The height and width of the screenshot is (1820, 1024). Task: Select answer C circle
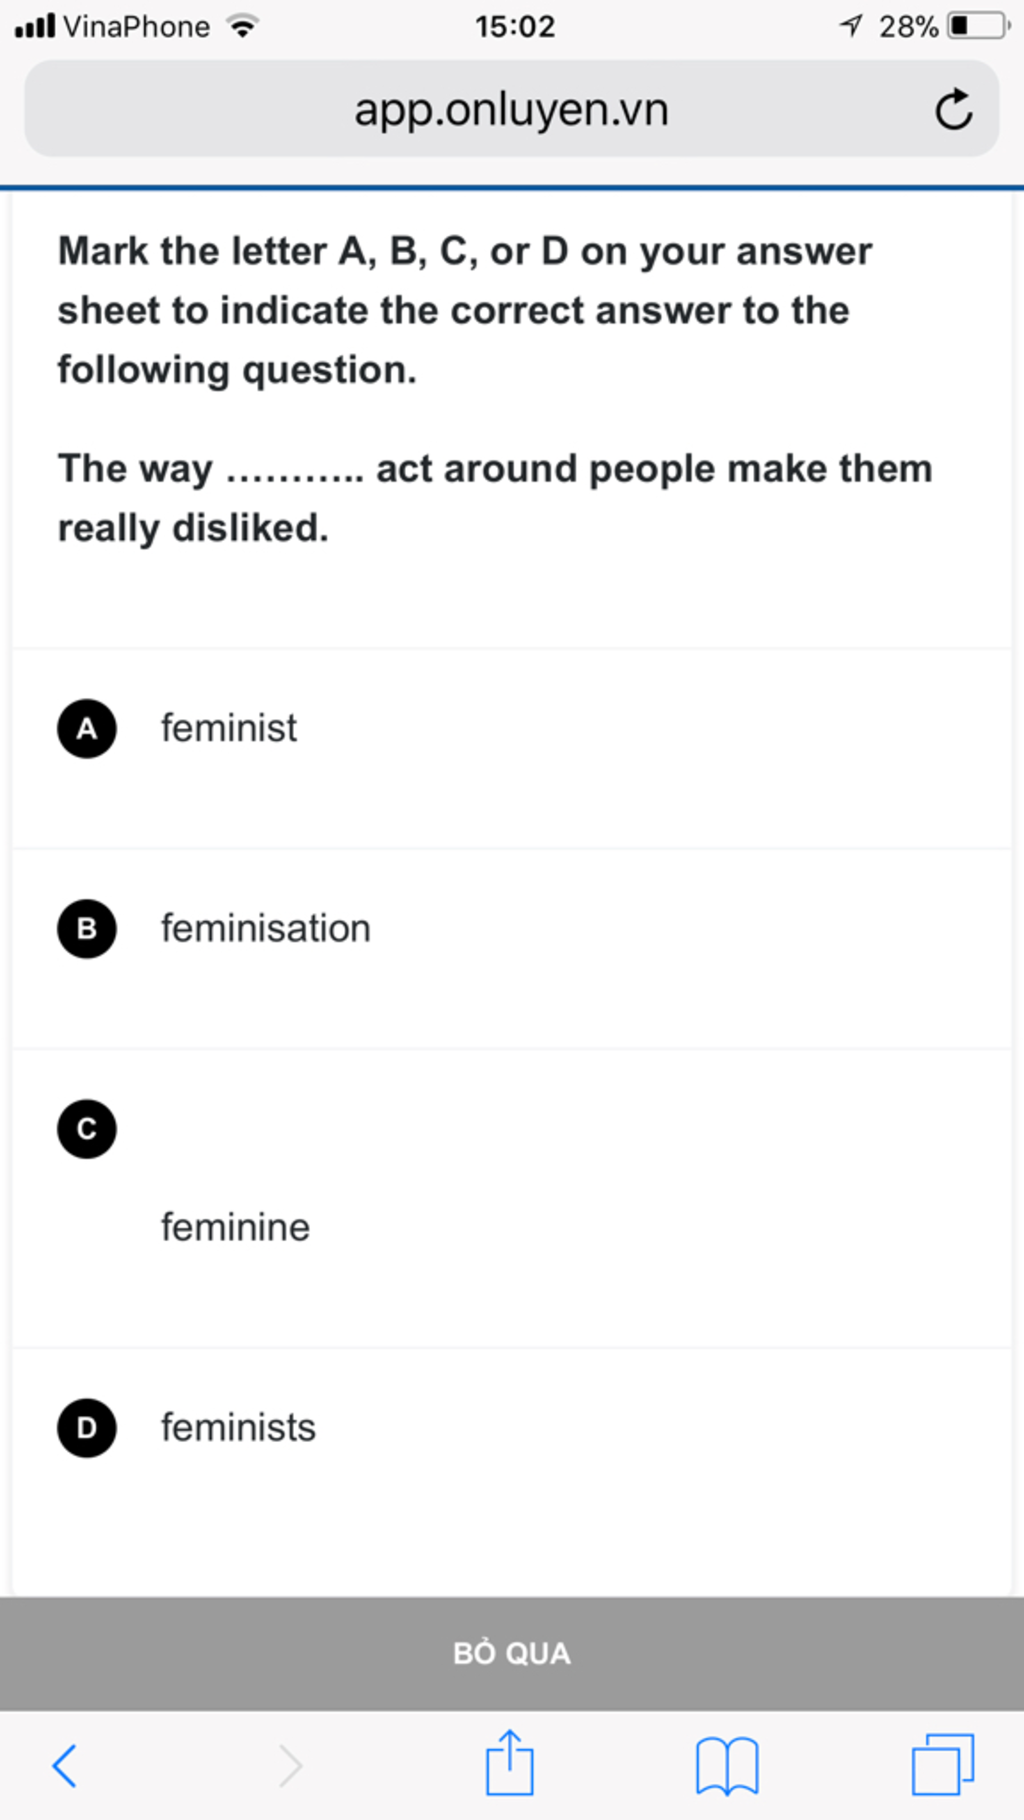[x=87, y=1129]
